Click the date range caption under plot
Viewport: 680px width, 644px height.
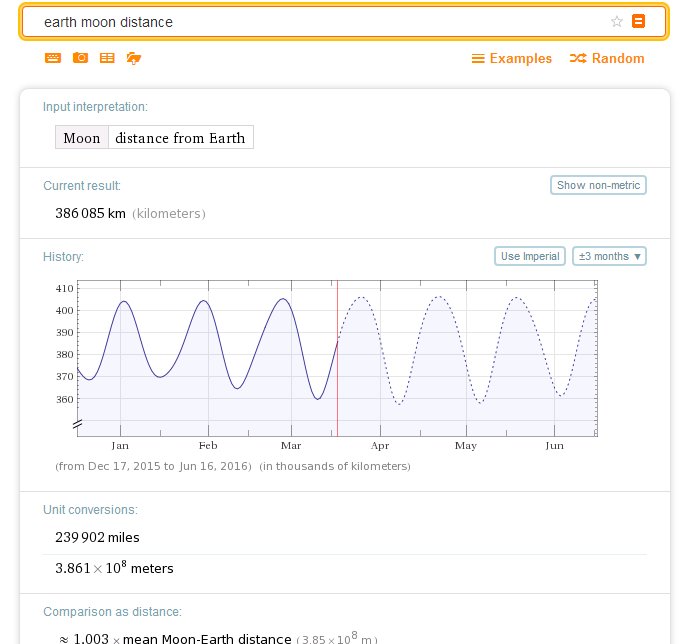[x=153, y=466]
